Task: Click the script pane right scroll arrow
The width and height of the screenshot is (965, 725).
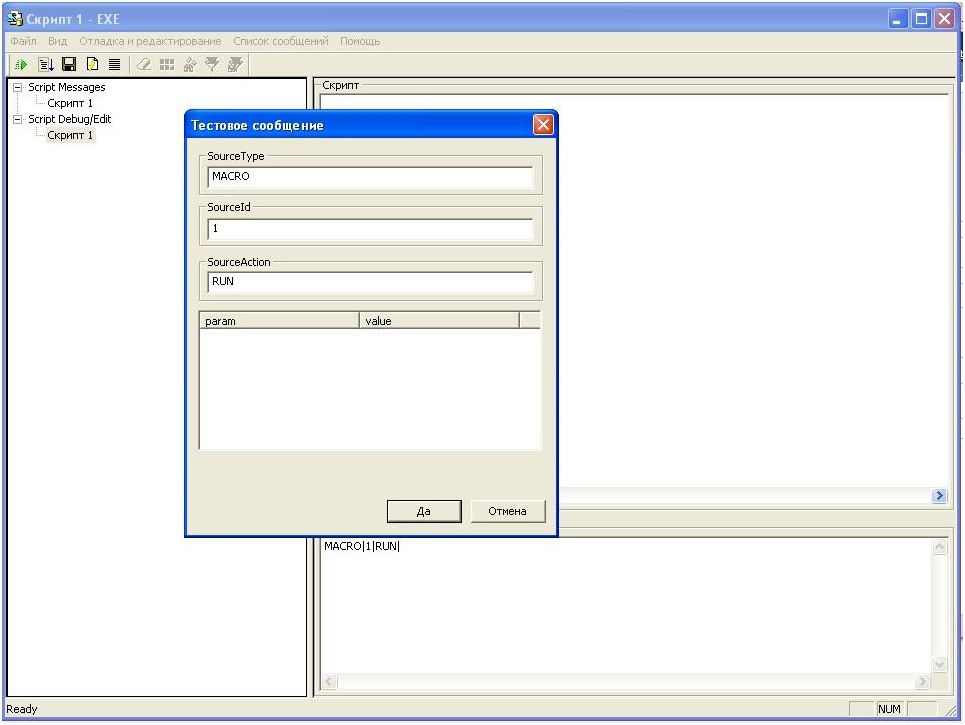Action: 939,496
